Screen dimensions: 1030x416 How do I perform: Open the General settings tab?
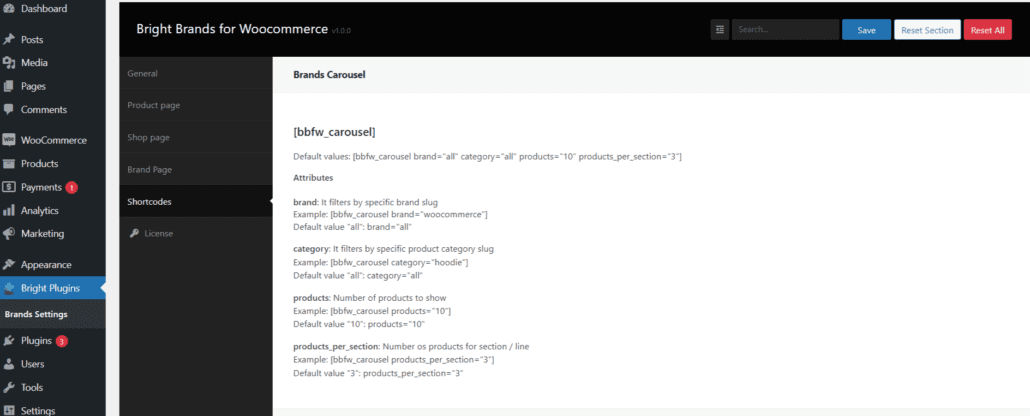pos(143,73)
